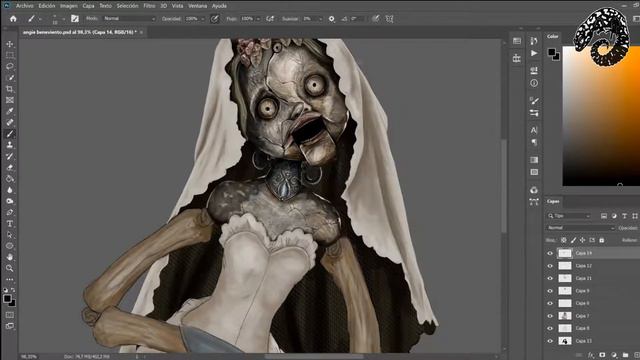Switch to the Color panel tab

[x=553, y=36]
